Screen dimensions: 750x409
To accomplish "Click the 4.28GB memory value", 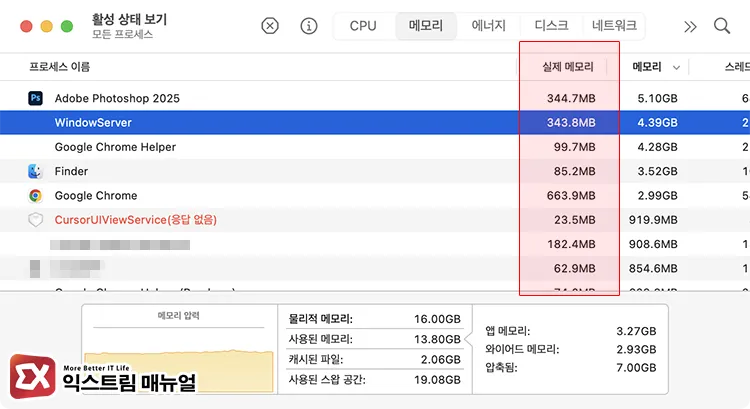I will 657,147.
